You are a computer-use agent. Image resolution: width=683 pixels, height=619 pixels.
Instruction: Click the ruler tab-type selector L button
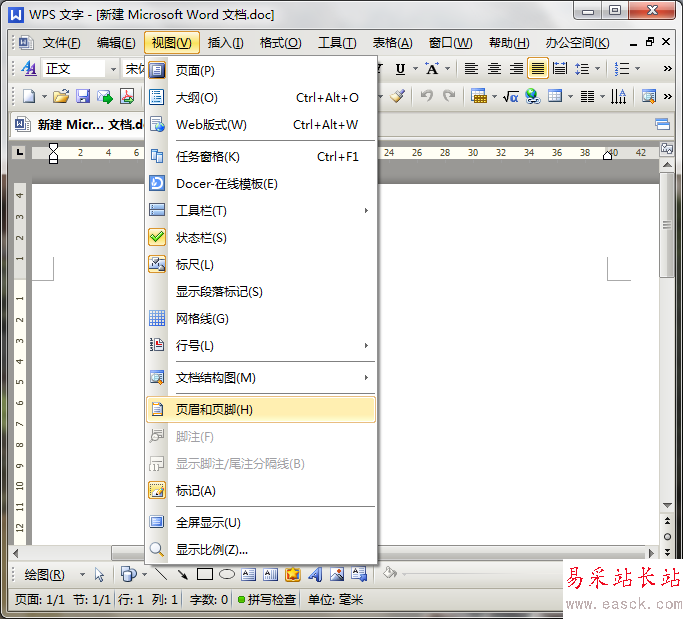pos(19,152)
